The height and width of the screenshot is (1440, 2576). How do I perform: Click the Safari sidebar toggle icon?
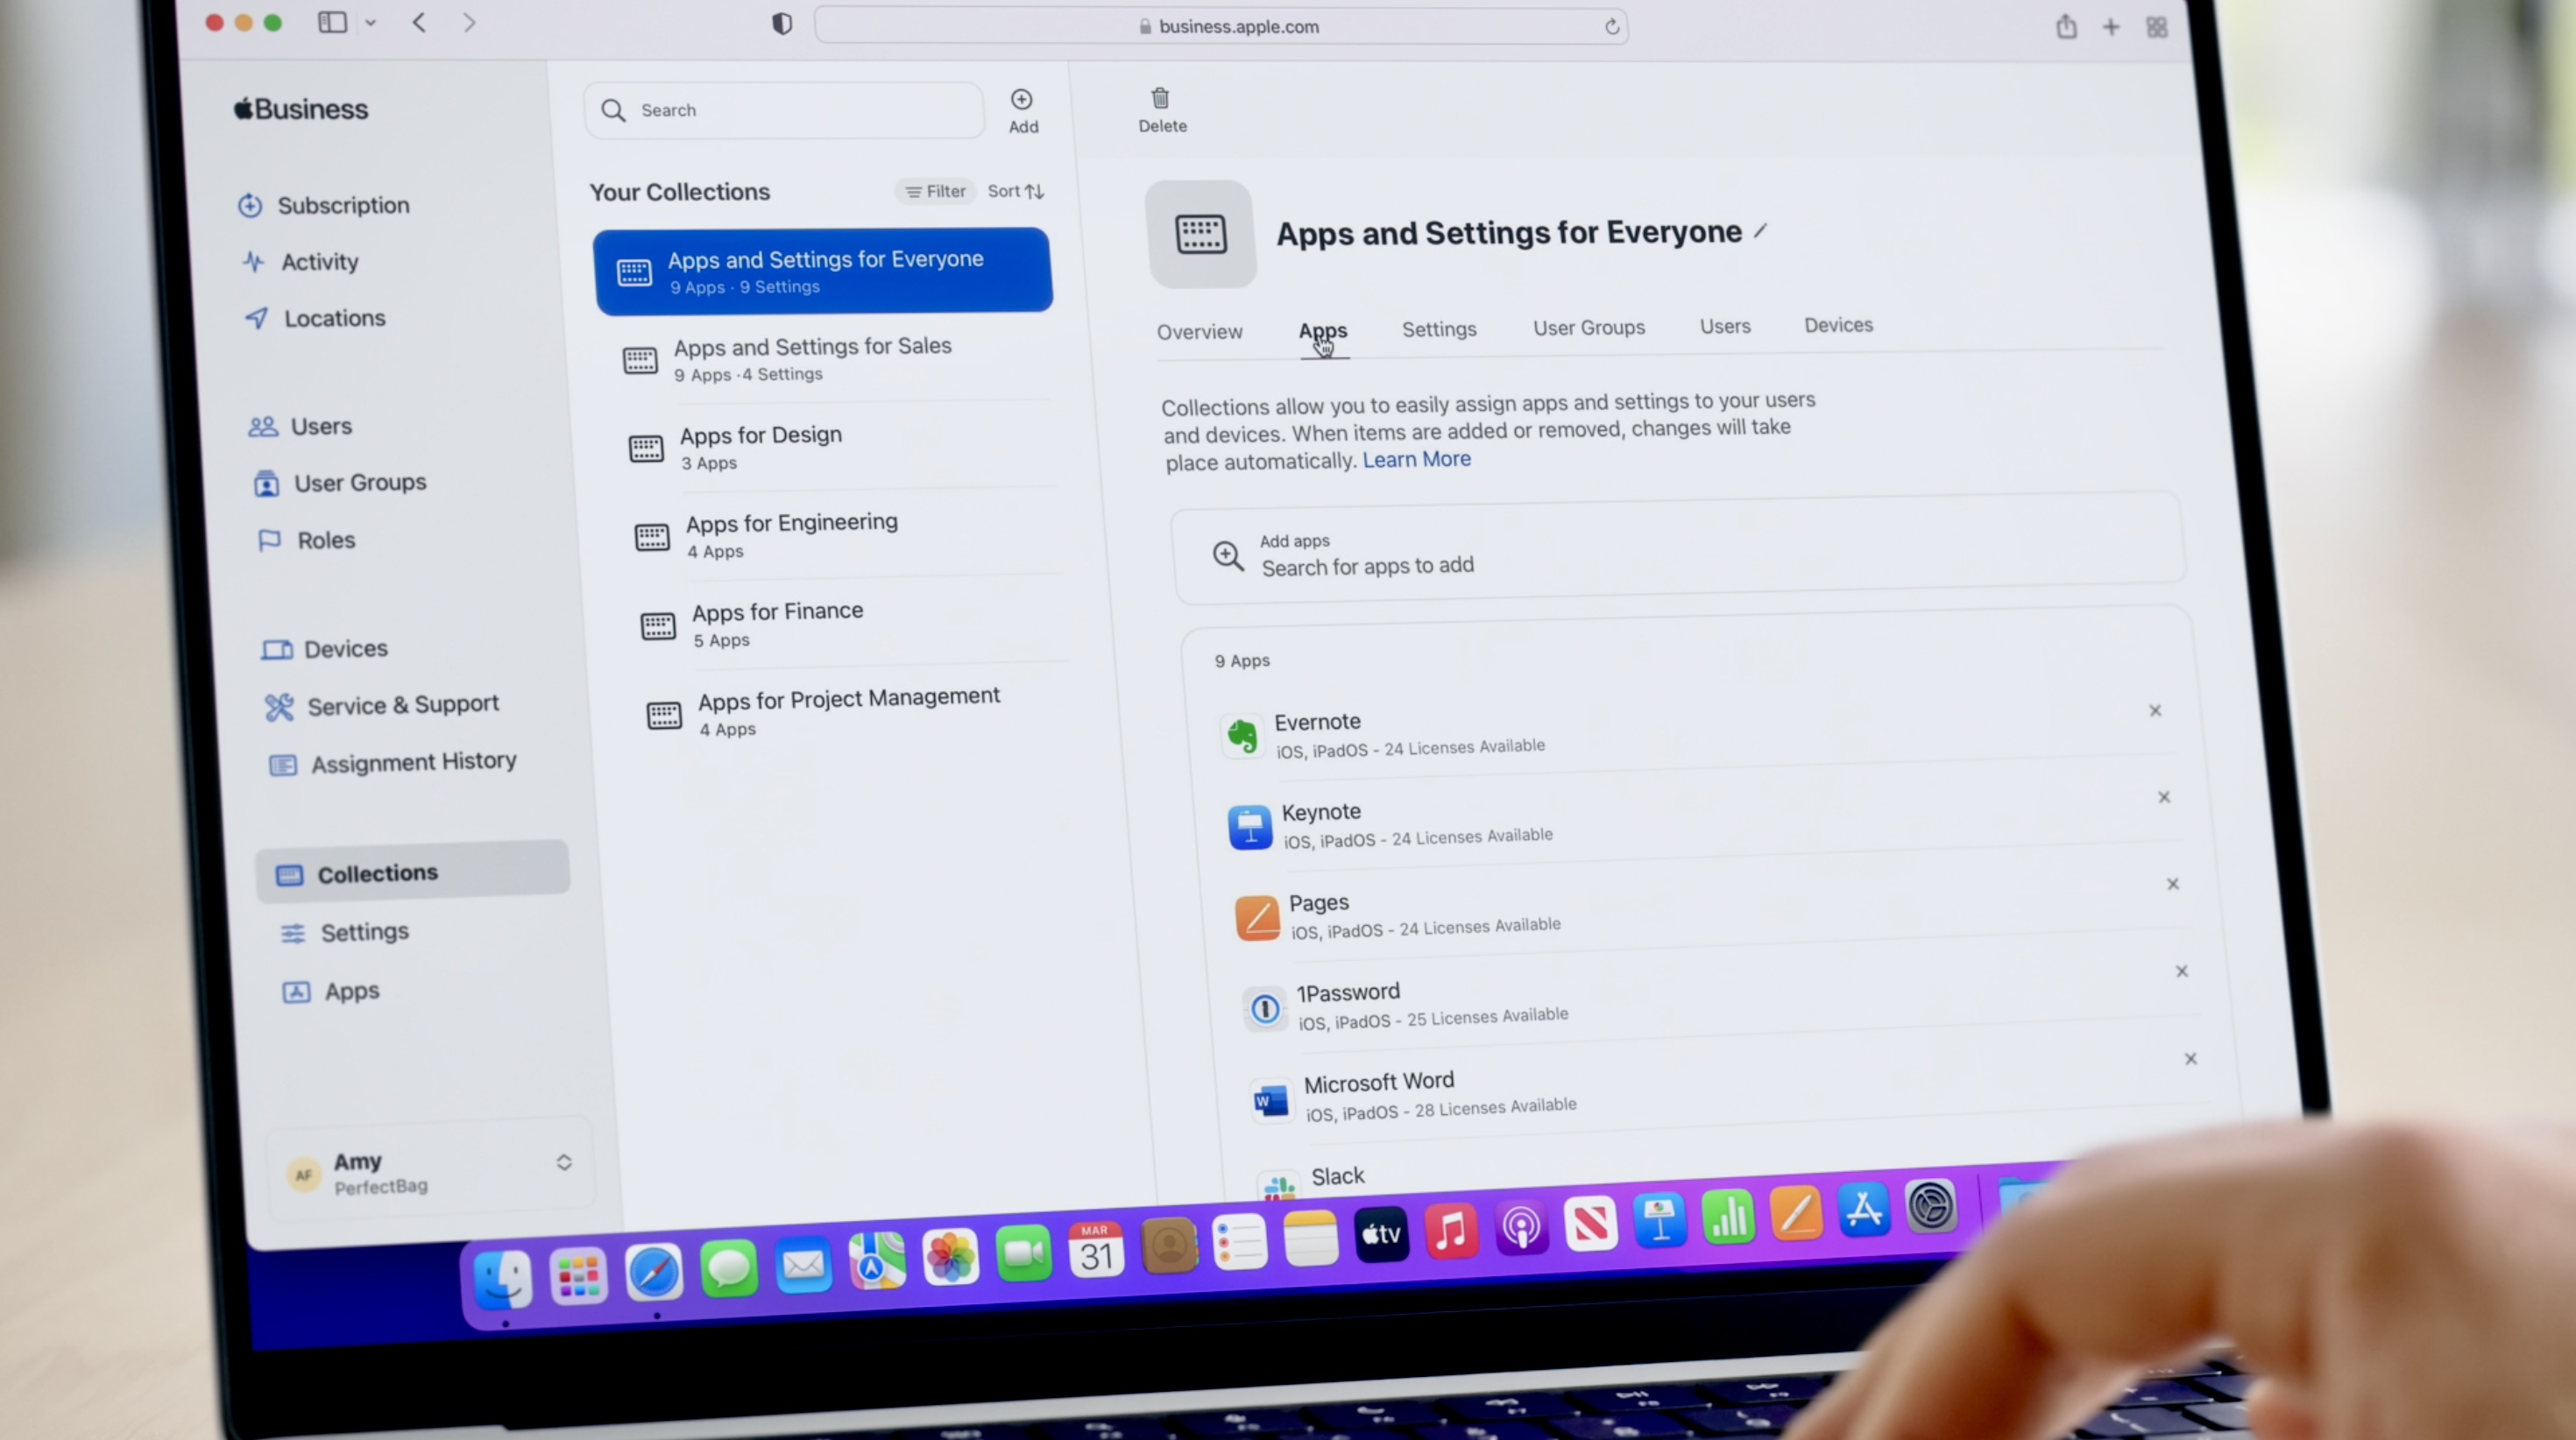(332, 22)
